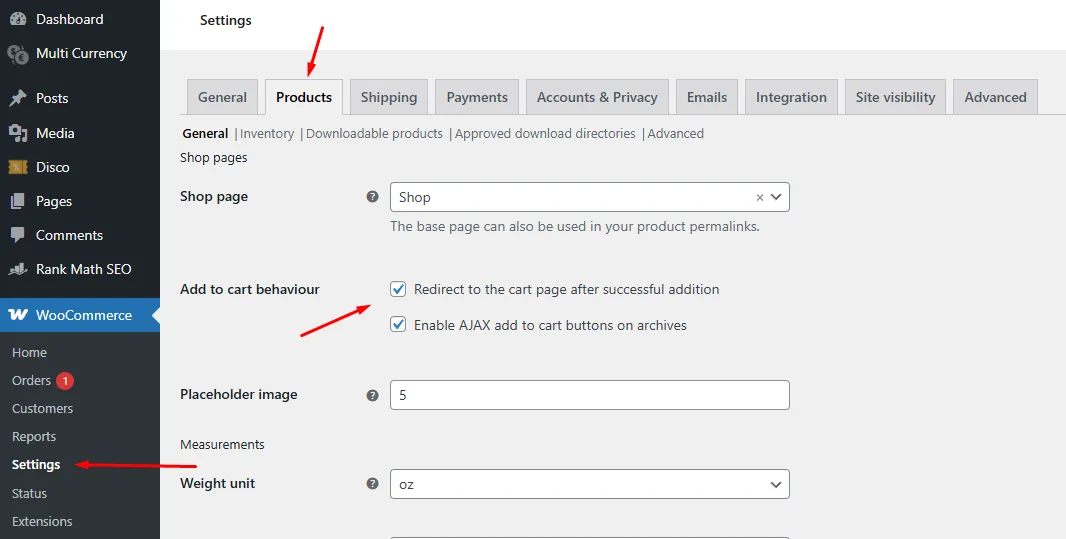Click the Multi Currency icon in sidebar
The image size is (1066, 539).
coord(17,53)
